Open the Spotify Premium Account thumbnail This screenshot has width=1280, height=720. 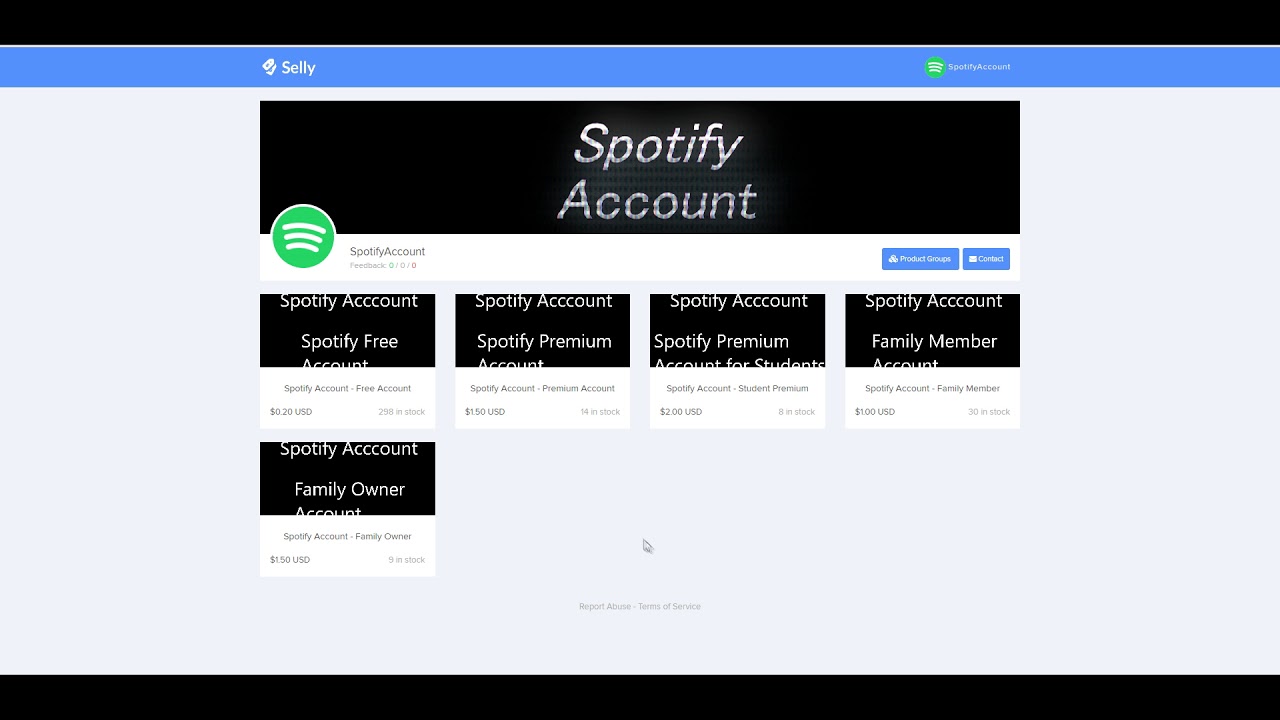pyautogui.click(x=542, y=331)
